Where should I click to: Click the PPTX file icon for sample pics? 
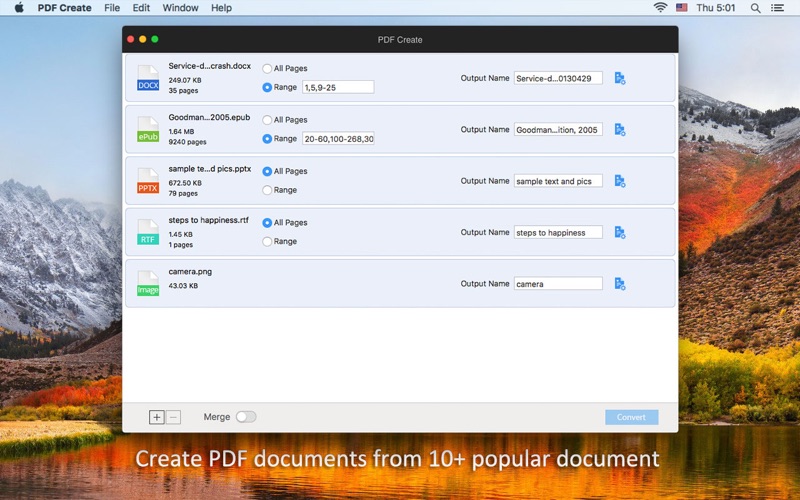[x=148, y=181]
